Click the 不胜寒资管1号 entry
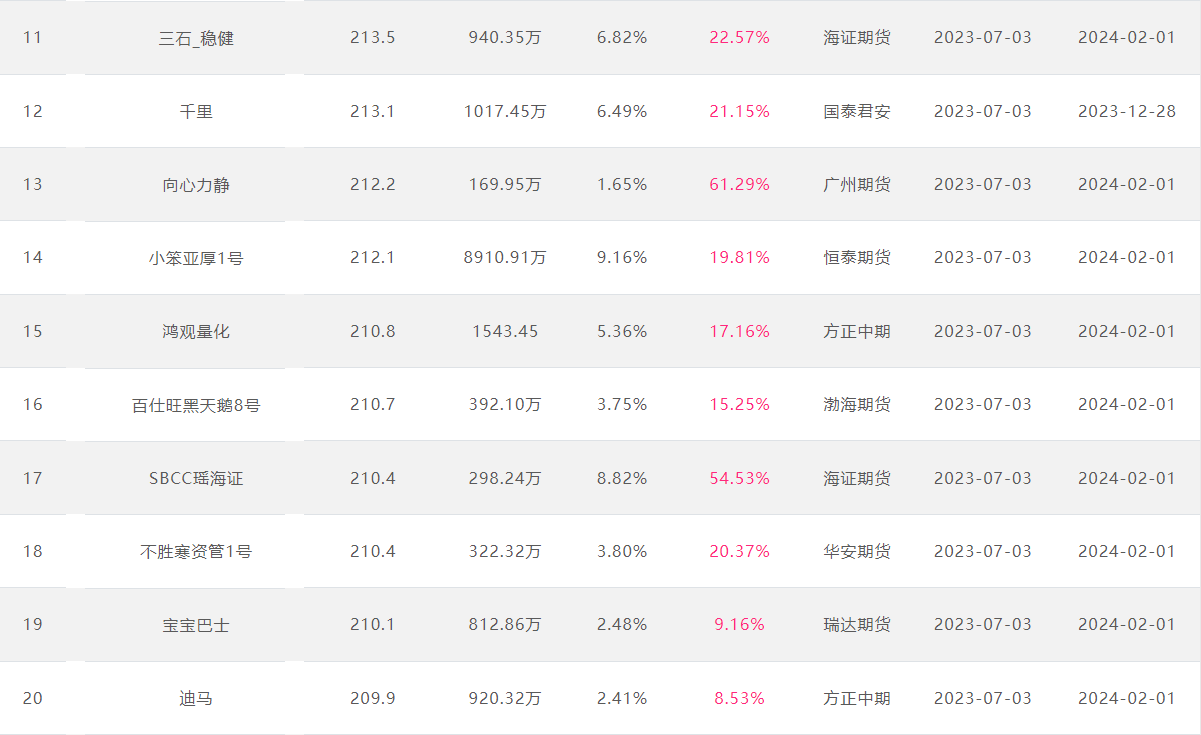 [196, 551]
